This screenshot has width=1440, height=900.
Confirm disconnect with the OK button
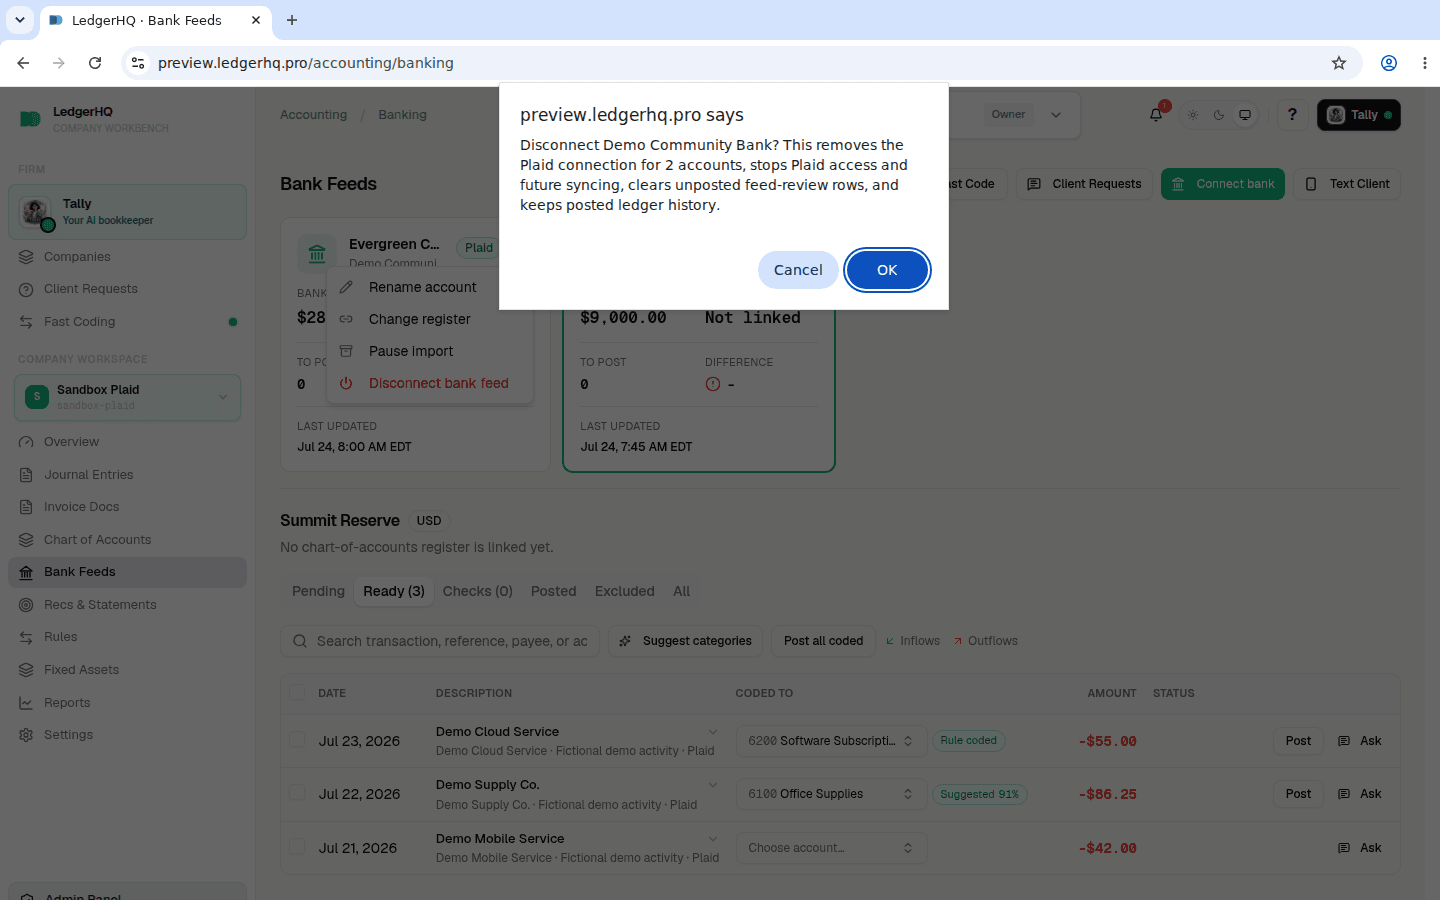(887, 270)
